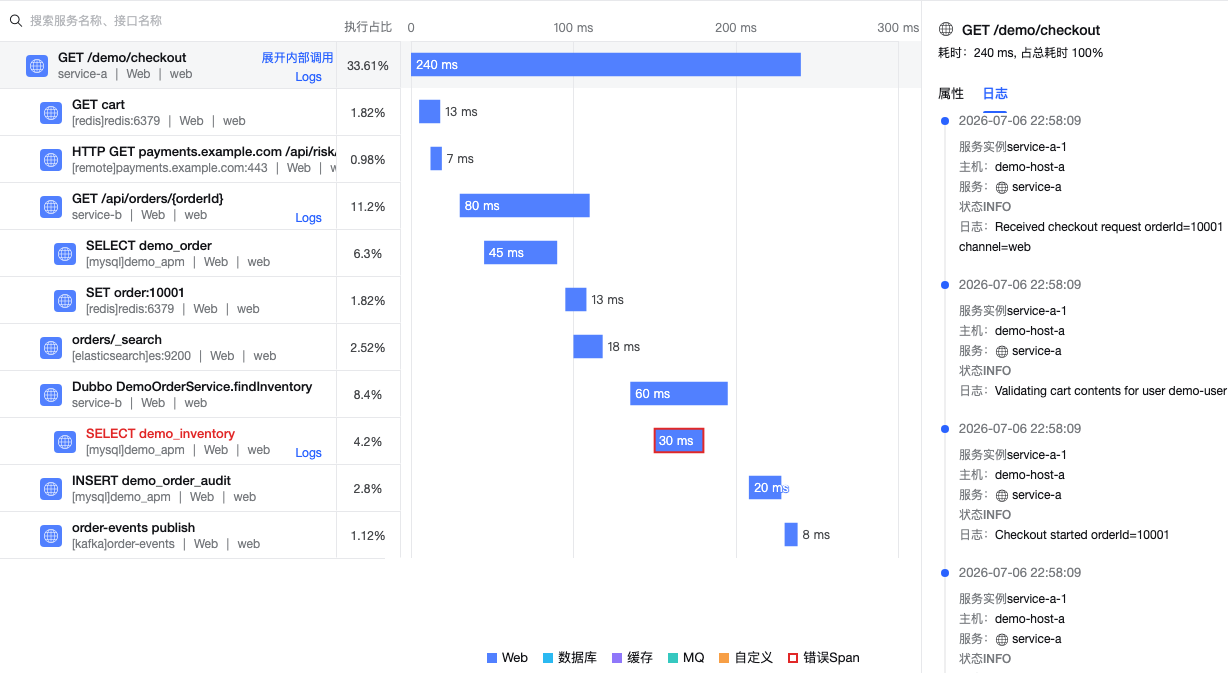Screen dimensions: 1228x673
Task: Click the globe icon for SELECT demo_inventory row
Action: (65, 442)
